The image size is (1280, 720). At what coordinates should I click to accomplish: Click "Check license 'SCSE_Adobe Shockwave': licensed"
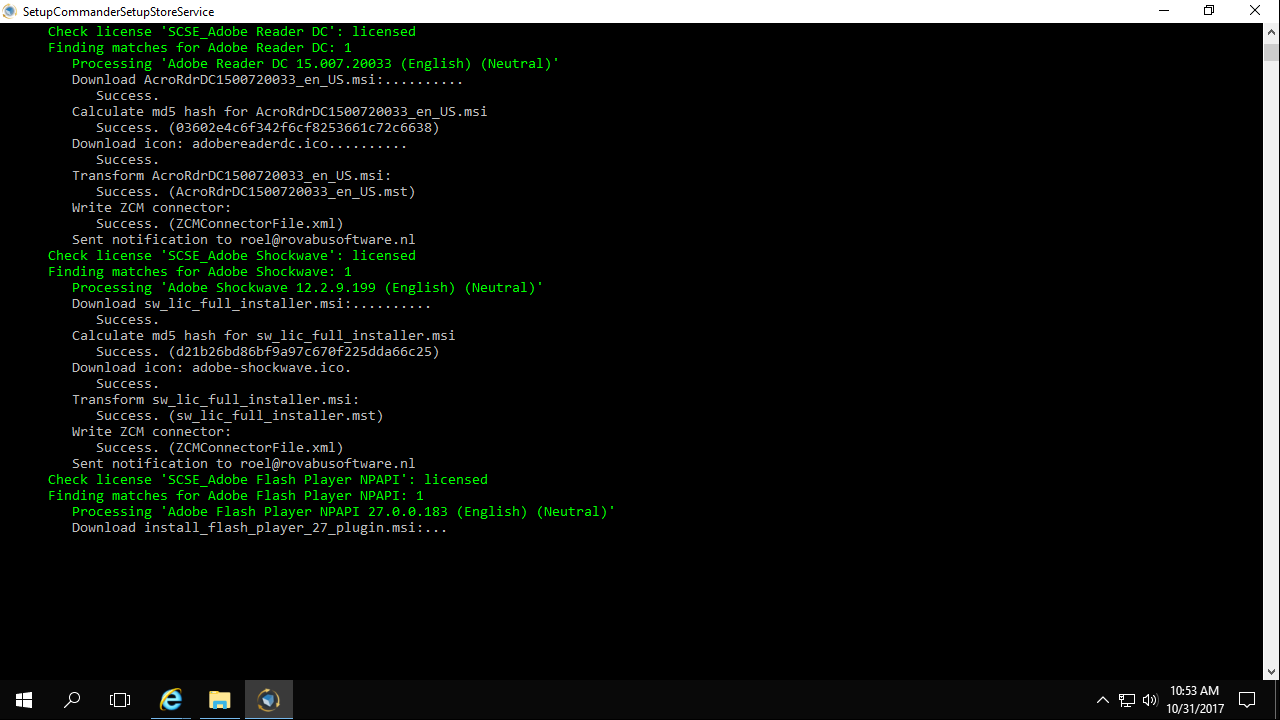pos(232,256)
